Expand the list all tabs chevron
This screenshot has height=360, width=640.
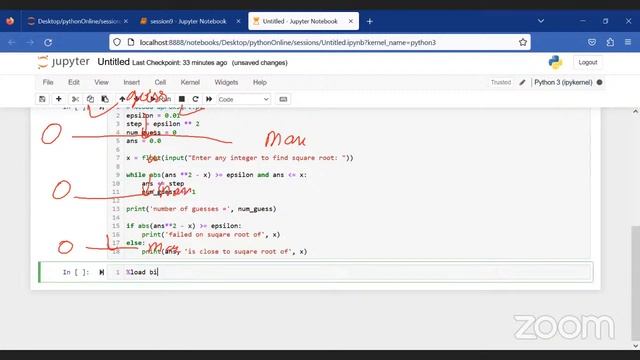[541, 21]
